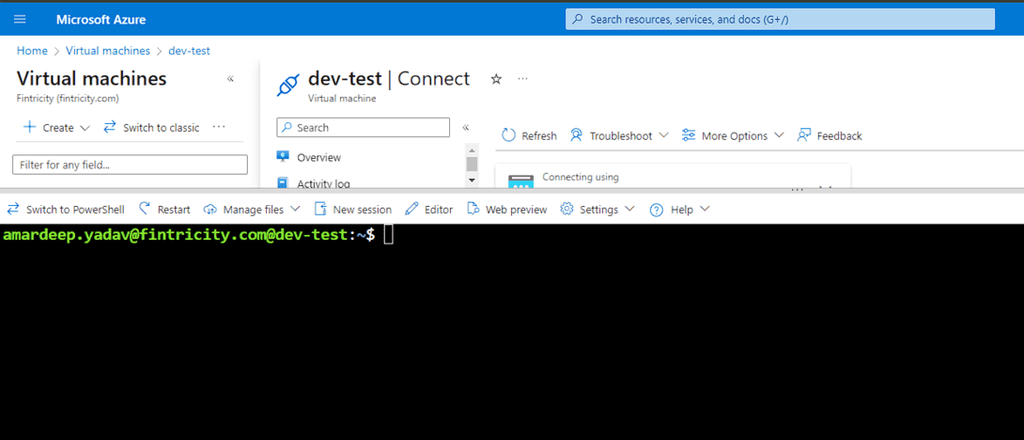This screenshot has height=440, width=1024.
Task: Click the Connecting using card
Action: pos(673,177)
